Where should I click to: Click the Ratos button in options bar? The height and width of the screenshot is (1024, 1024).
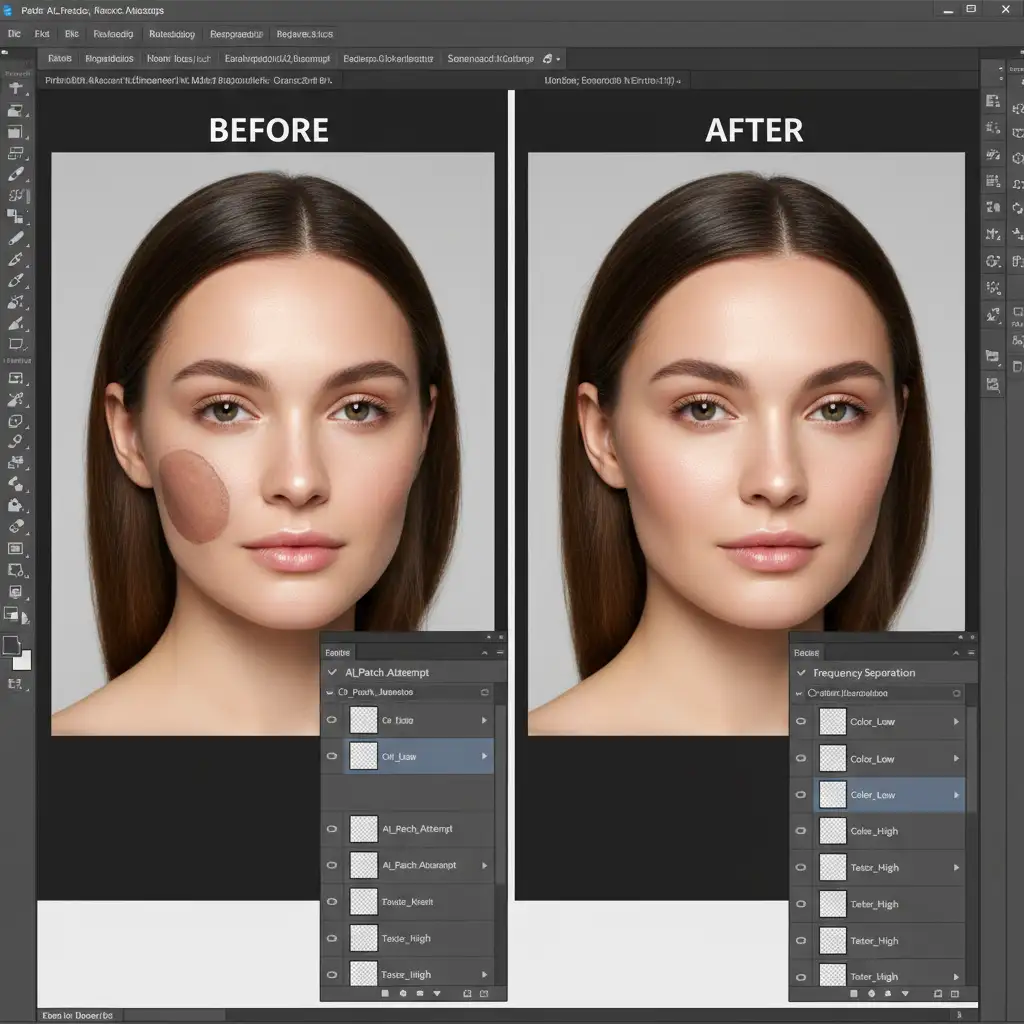pyautogui.click(x=60, y=59)
